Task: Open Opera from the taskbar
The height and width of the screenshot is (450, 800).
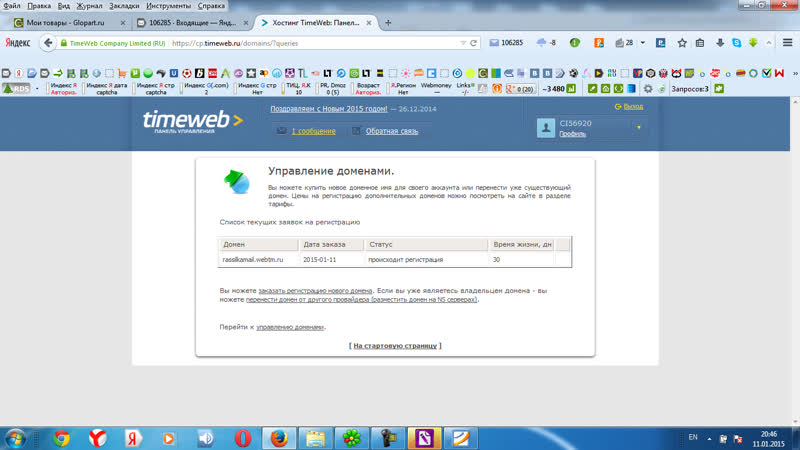Action: pyautogui.click(x=243, y=438)
